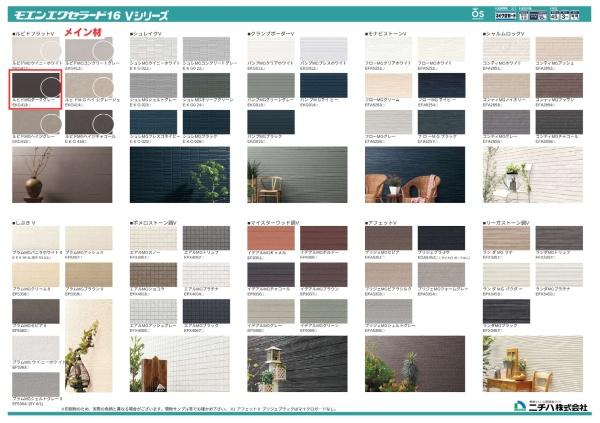600x423 pixels.
Task: Click the シュレMGウイニーホワイト swatch
Action: pos(153,49)
